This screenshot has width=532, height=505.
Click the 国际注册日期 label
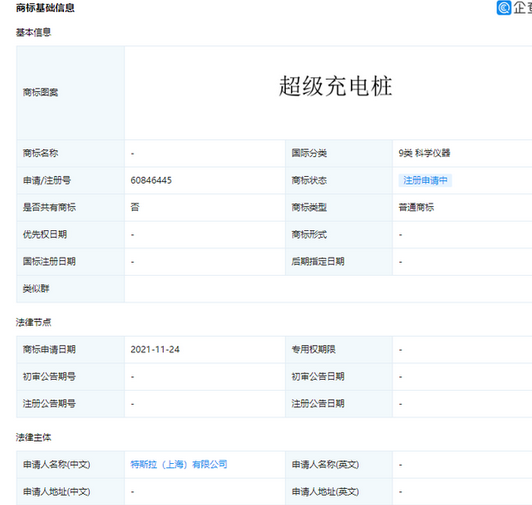49,262
